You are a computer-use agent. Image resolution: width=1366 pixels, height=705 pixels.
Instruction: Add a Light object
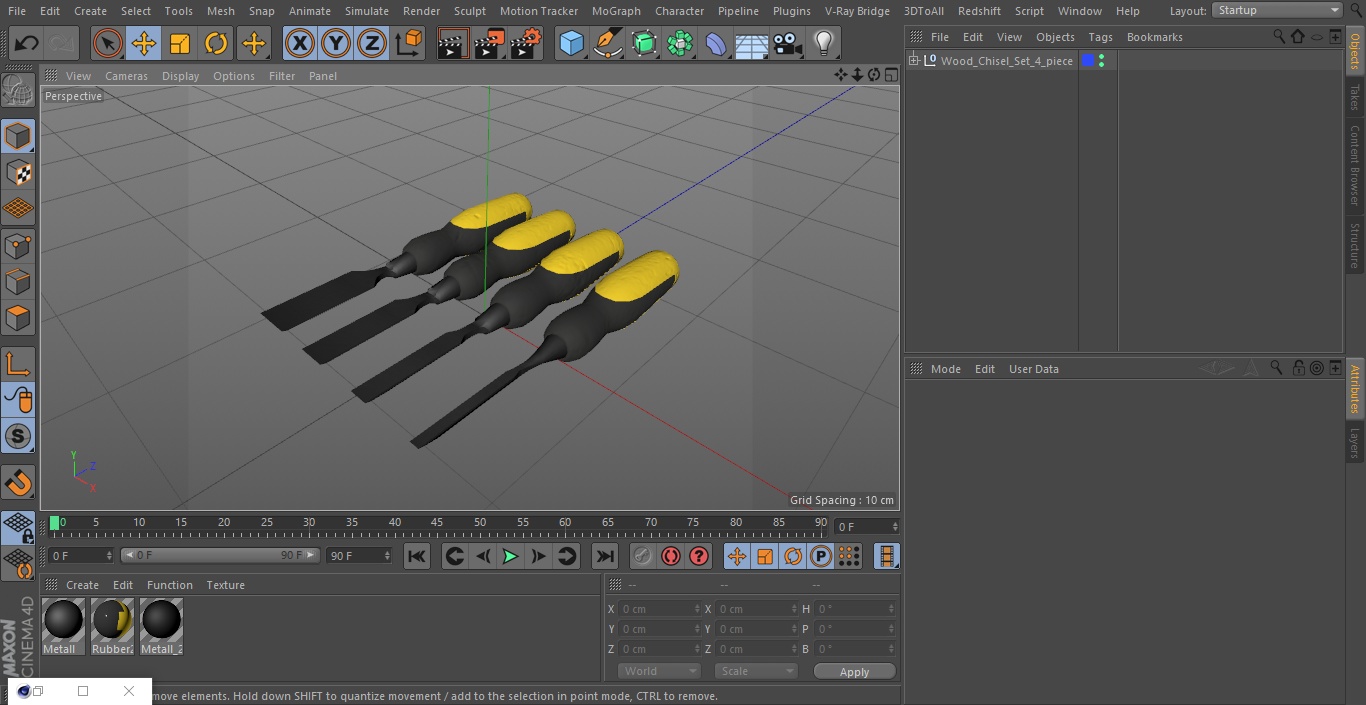(823, 44)
